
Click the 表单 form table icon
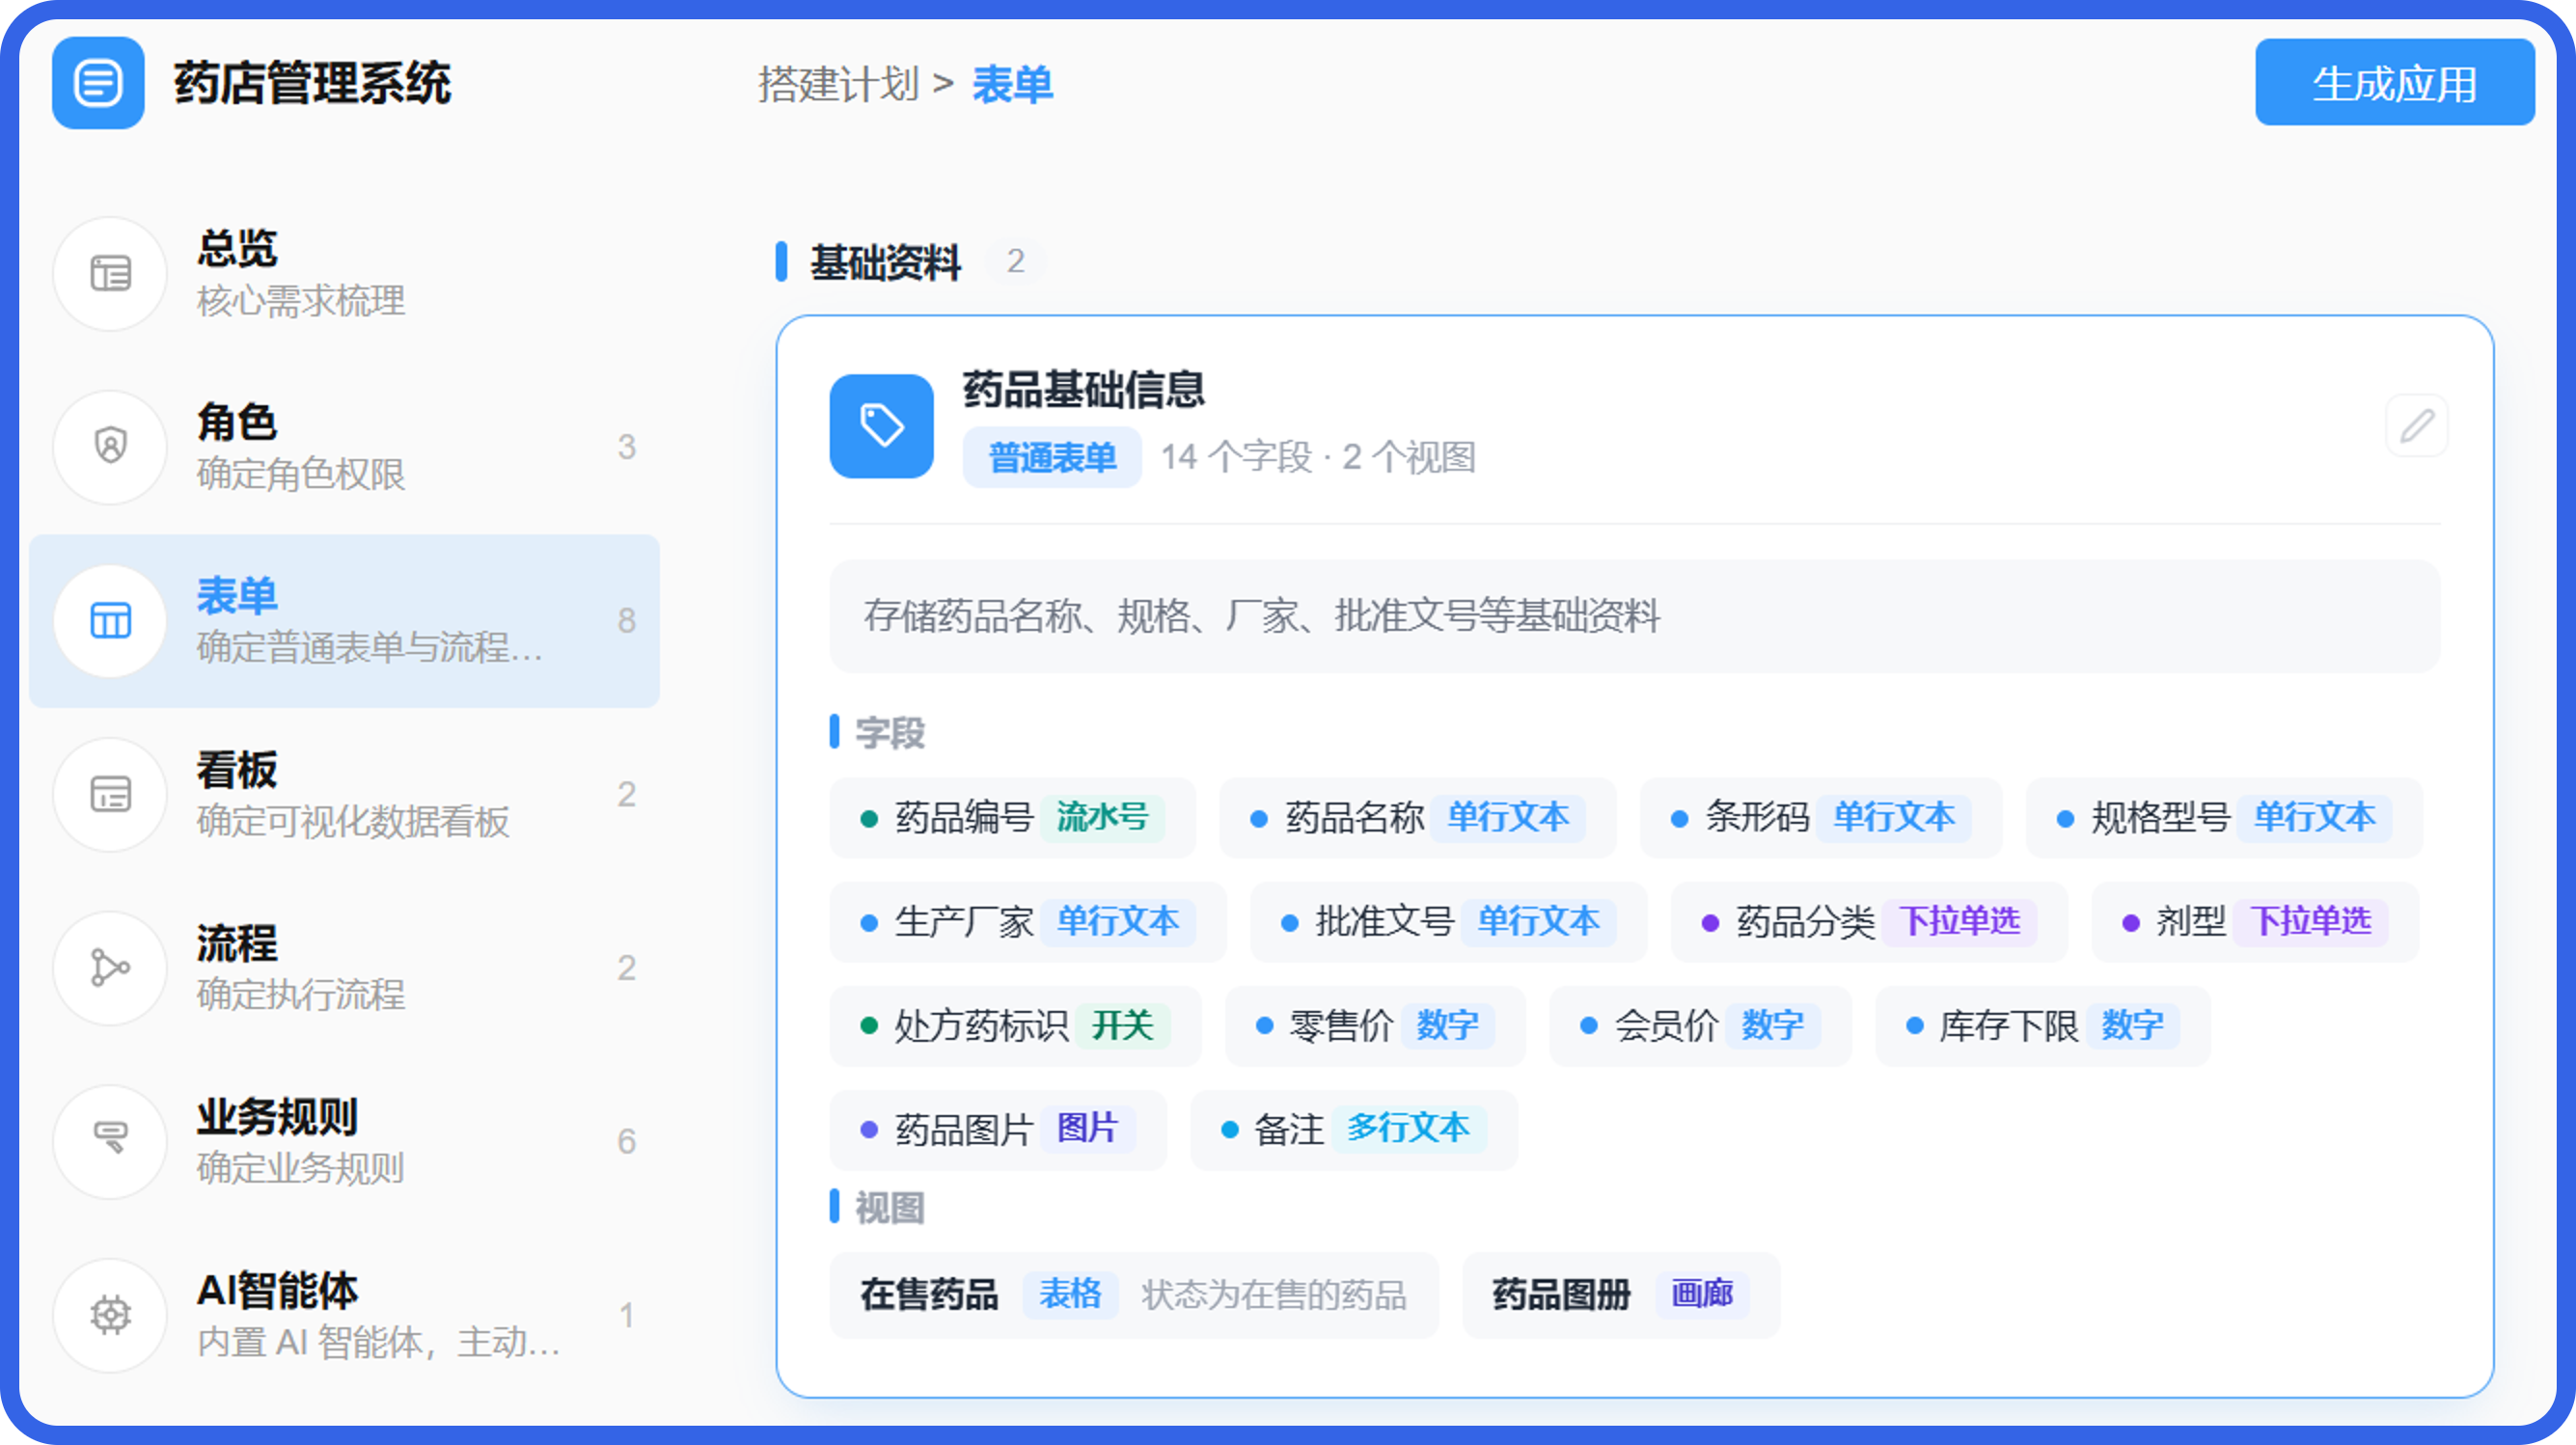pos(110,620)
